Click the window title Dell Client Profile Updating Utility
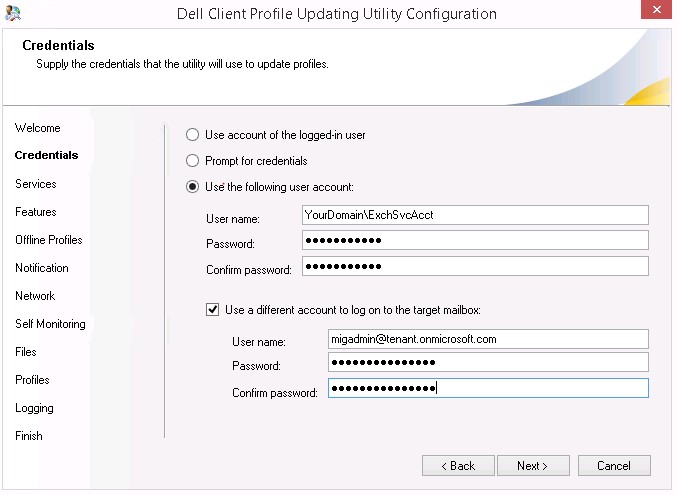Screen dimensions: 677x495 [x=337, y=14]
